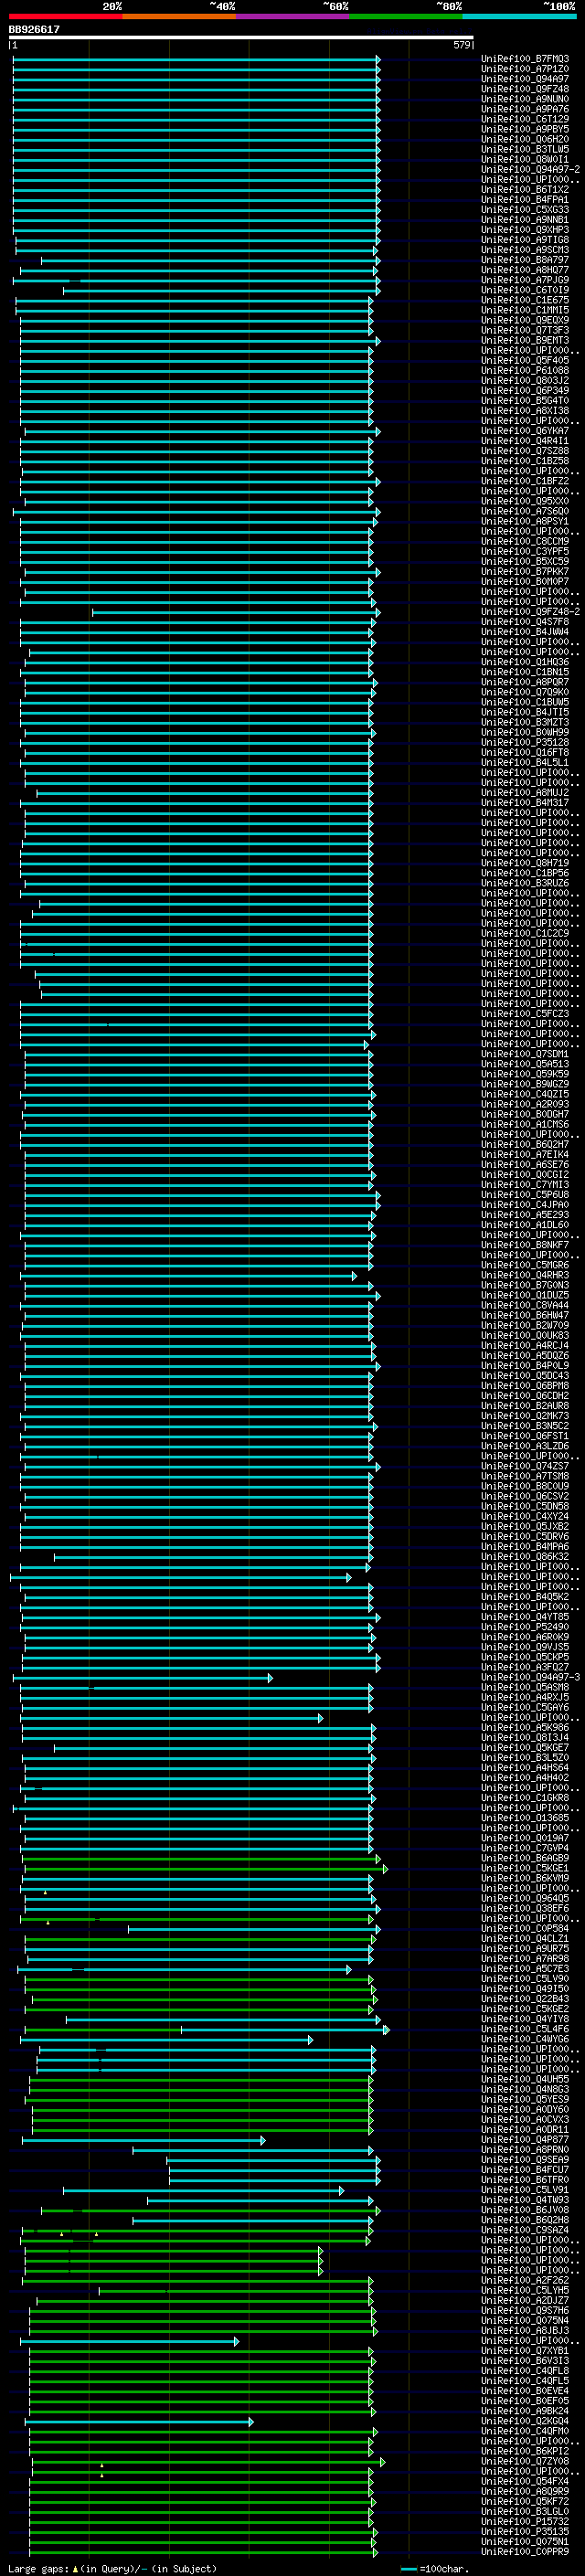Select the UniRef100_B6TFR0 label
The image size is (585, 2576).
pos(524,2179)
